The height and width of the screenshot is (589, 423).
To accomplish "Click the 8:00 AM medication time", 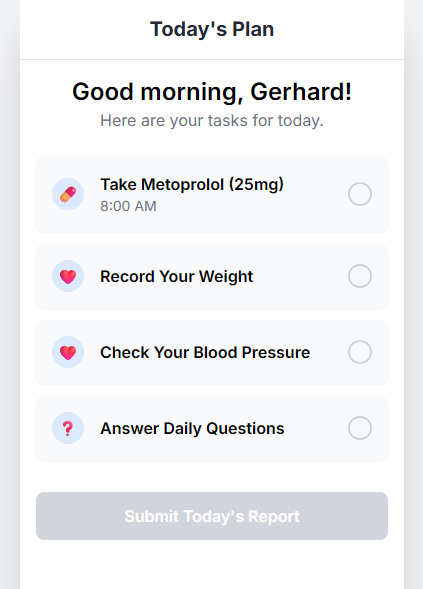I will click(x=128, y=206).
